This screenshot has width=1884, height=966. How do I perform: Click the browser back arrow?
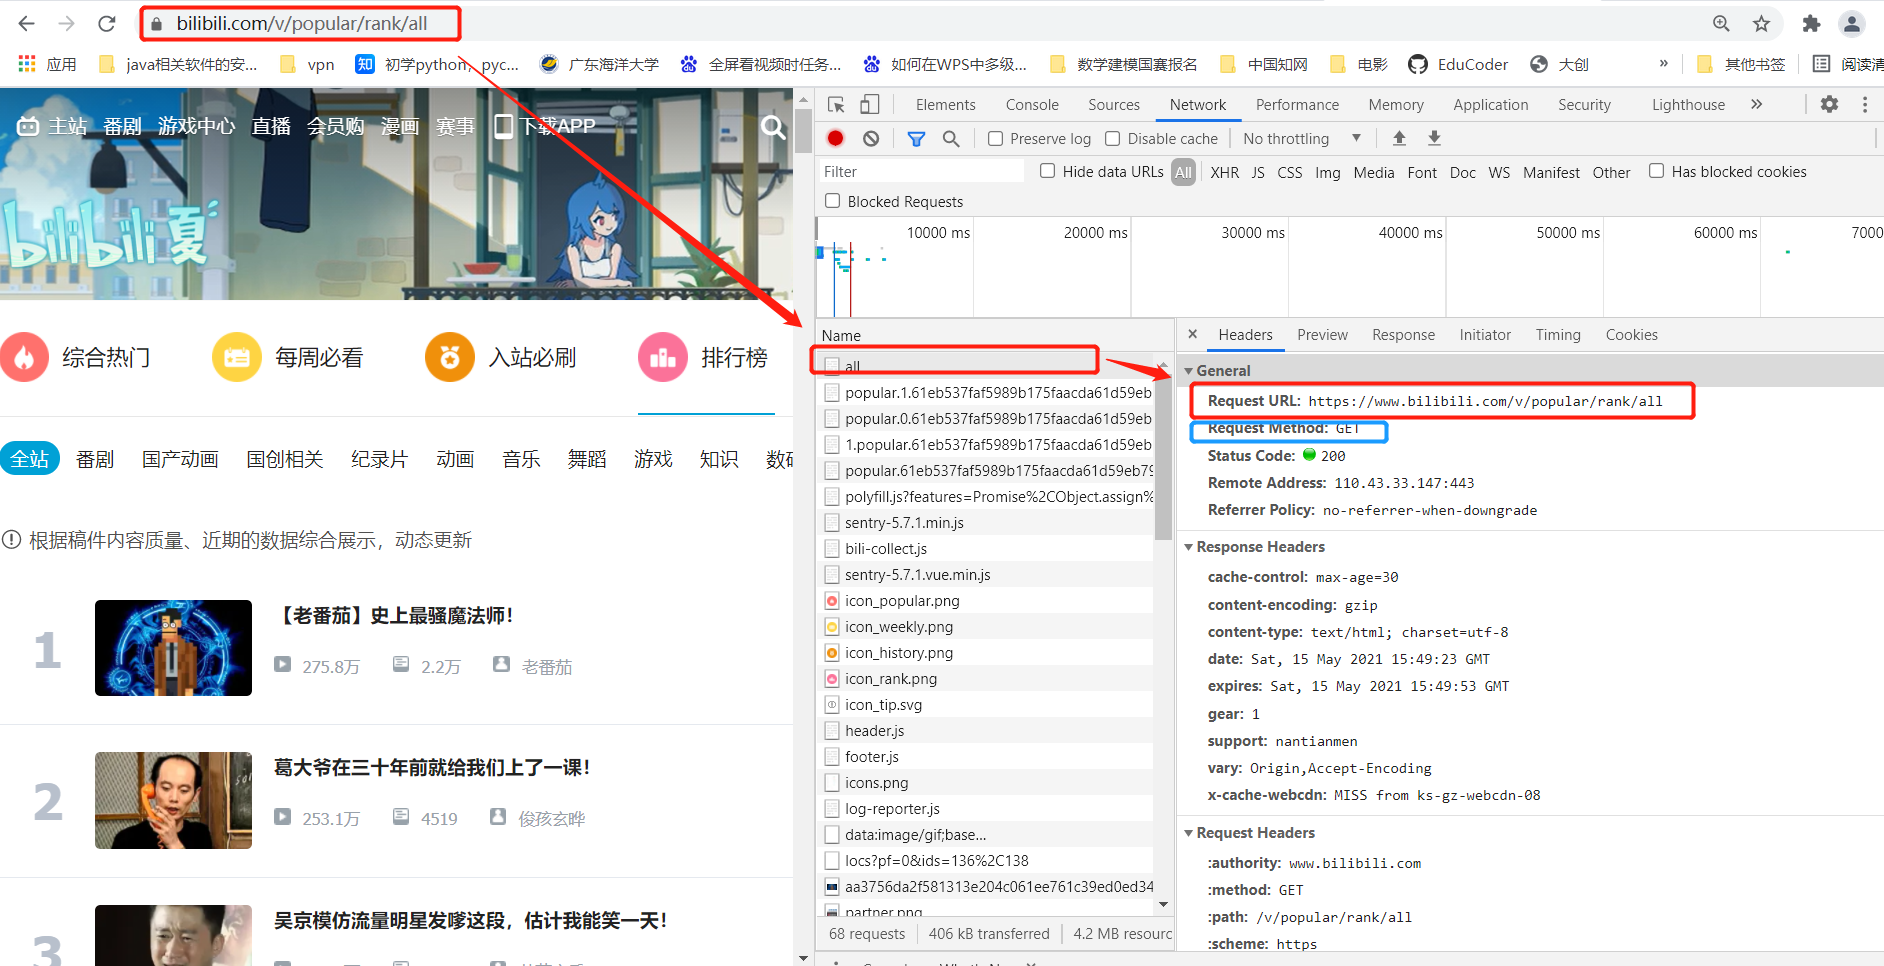click(27, 23)
